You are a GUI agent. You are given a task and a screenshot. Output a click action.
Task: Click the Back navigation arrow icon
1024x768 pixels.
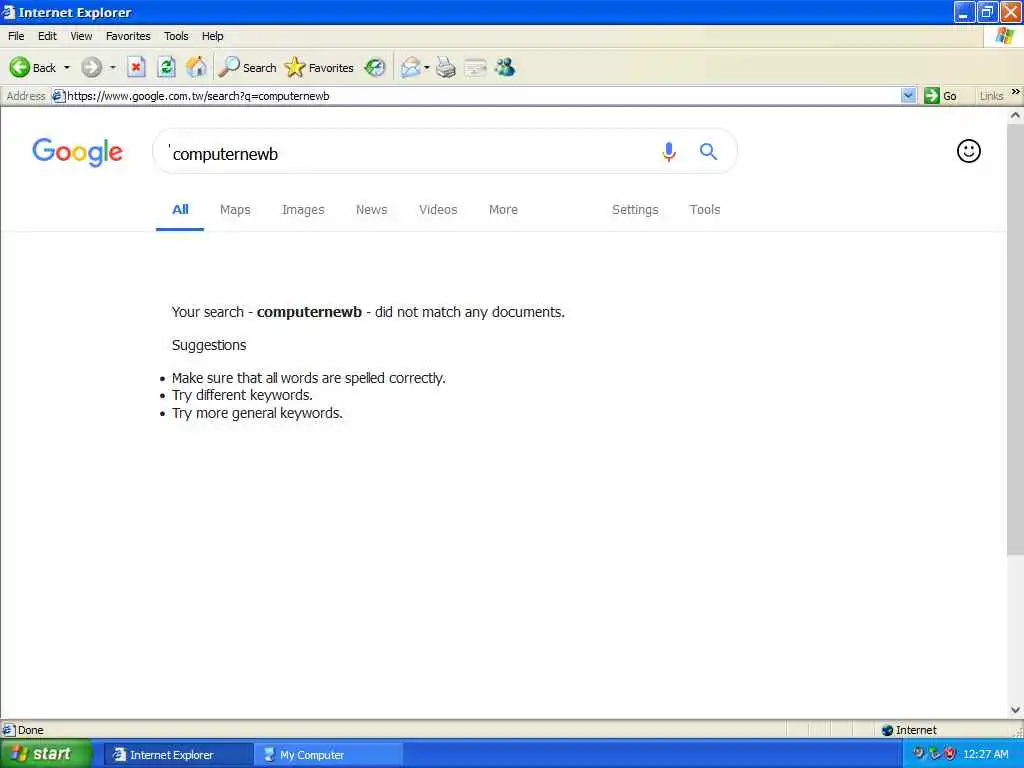(20, 67)
